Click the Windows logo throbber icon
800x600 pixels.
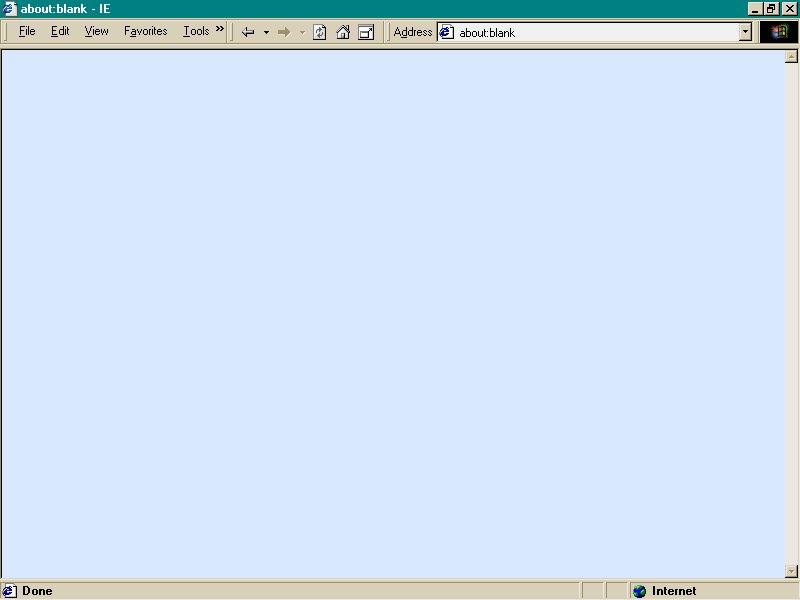click(x=779, y=32)
